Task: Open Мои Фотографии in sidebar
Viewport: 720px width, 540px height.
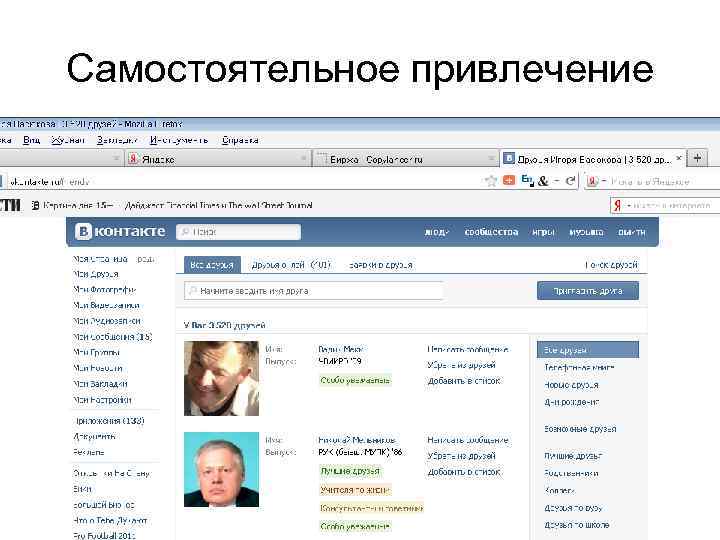Action: [x=105, y=290]
